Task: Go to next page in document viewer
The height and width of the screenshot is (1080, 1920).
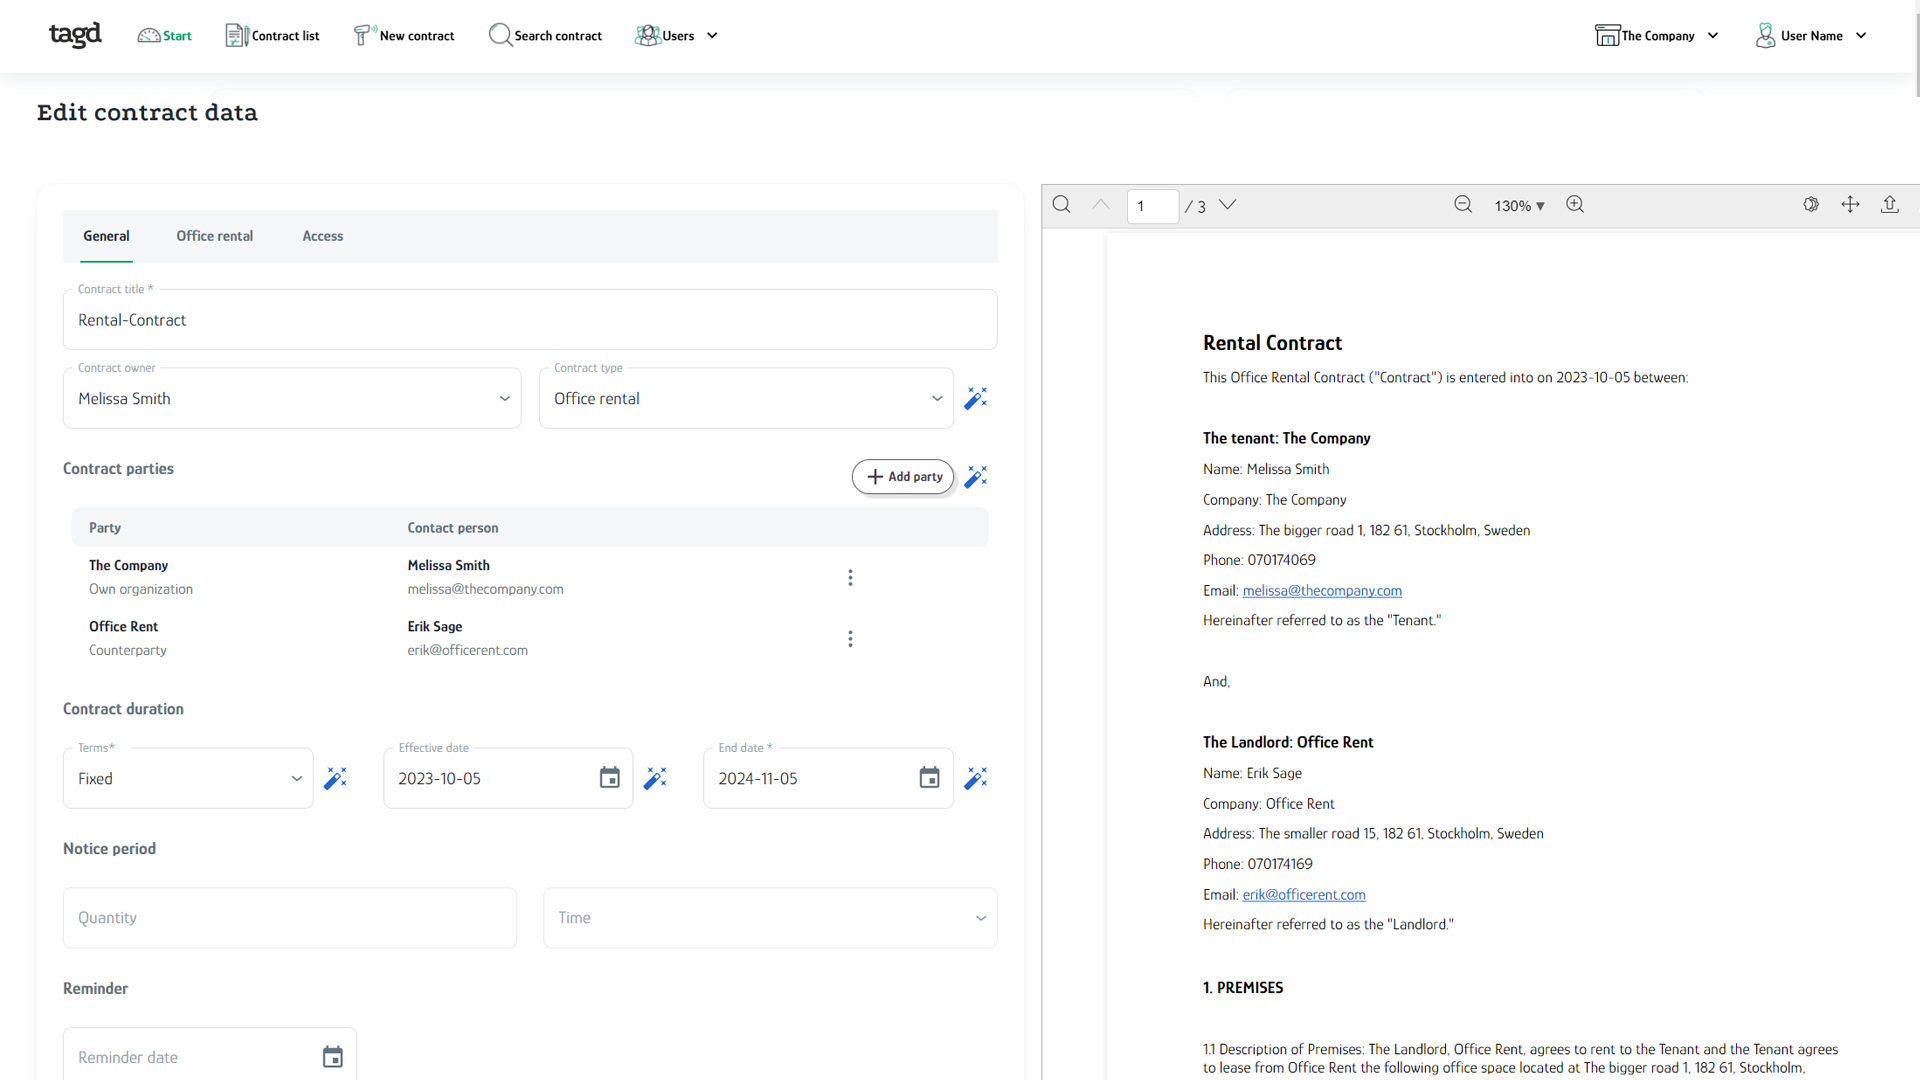Action: pyautogui.click(x=1228, y=205)
